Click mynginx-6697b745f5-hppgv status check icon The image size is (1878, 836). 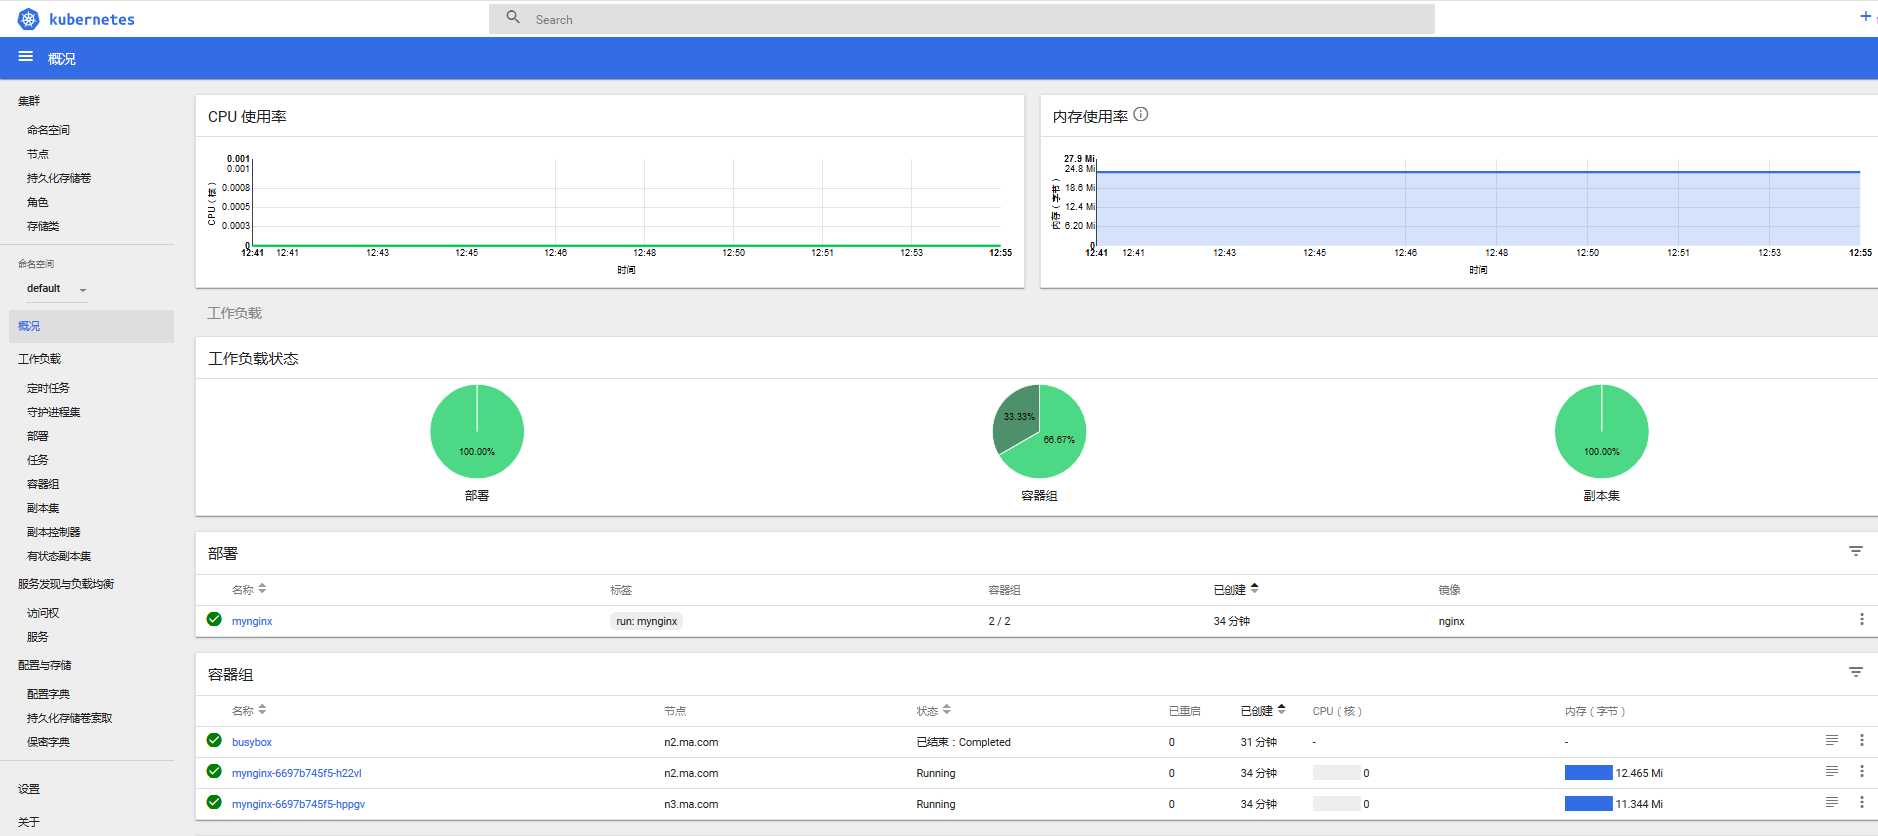[x=214, y=802]
